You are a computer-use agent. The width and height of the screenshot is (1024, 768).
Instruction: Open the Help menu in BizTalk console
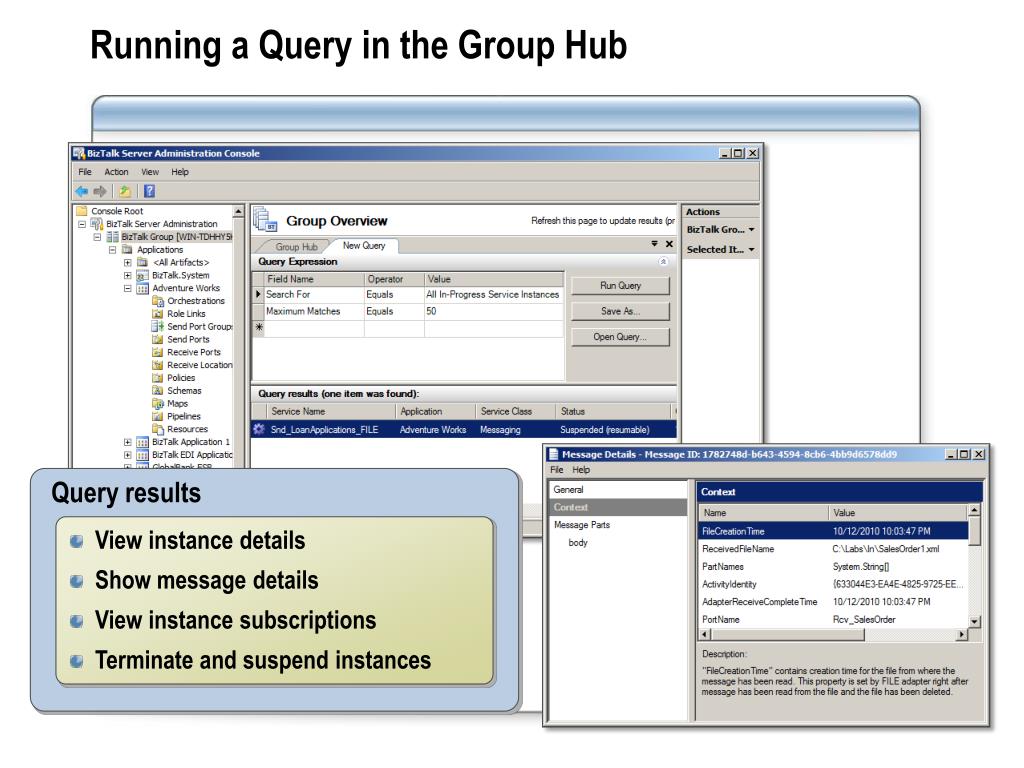click(x=180, y=172)
